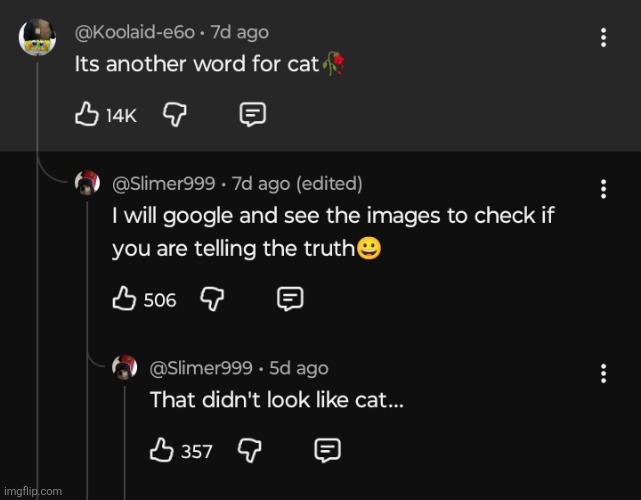641x500 pixels.
Task: Open the @Koolaid-e6o channel link
Action: pyautogui.click(x=135, y=33)
